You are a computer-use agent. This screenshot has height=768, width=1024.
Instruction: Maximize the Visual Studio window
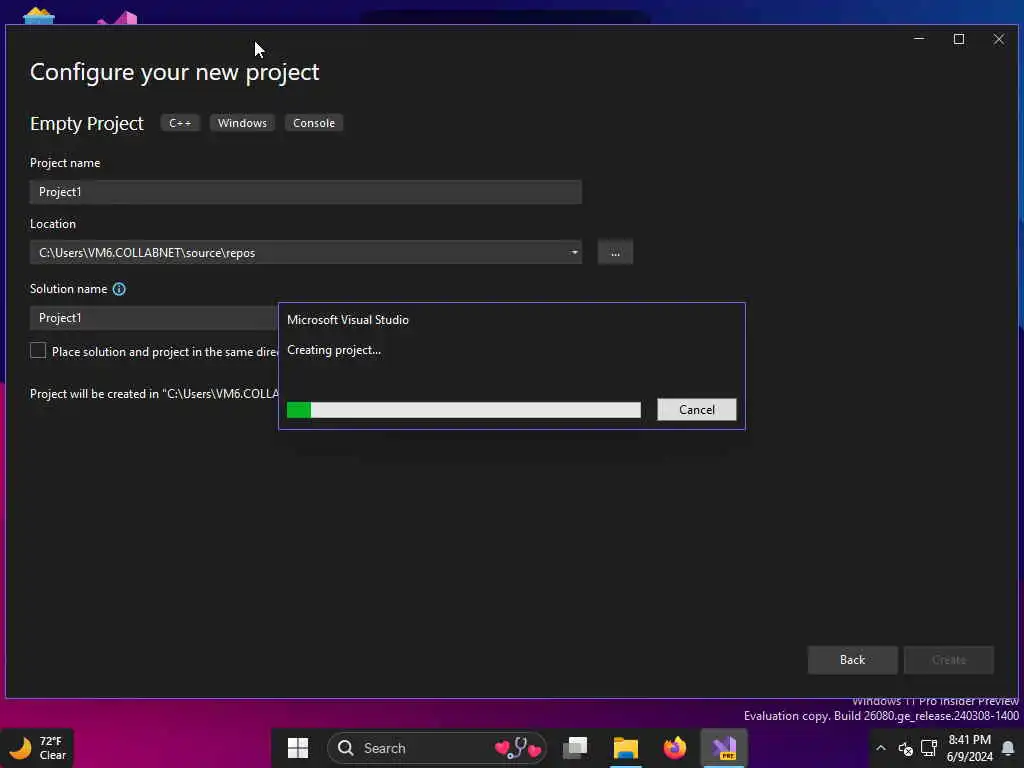coord(959,39)
